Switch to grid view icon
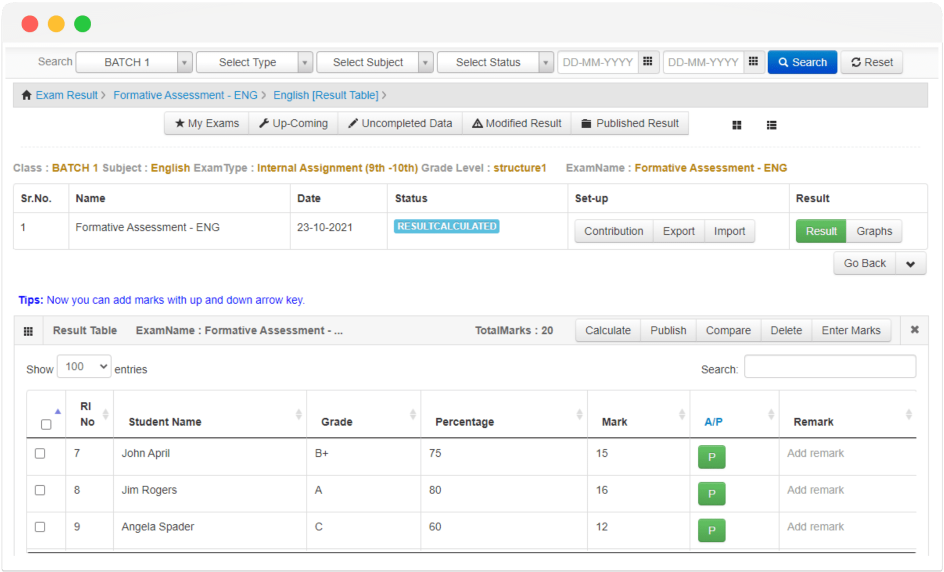The height and width of the screenshot is (572, 944). coord(736,125)
